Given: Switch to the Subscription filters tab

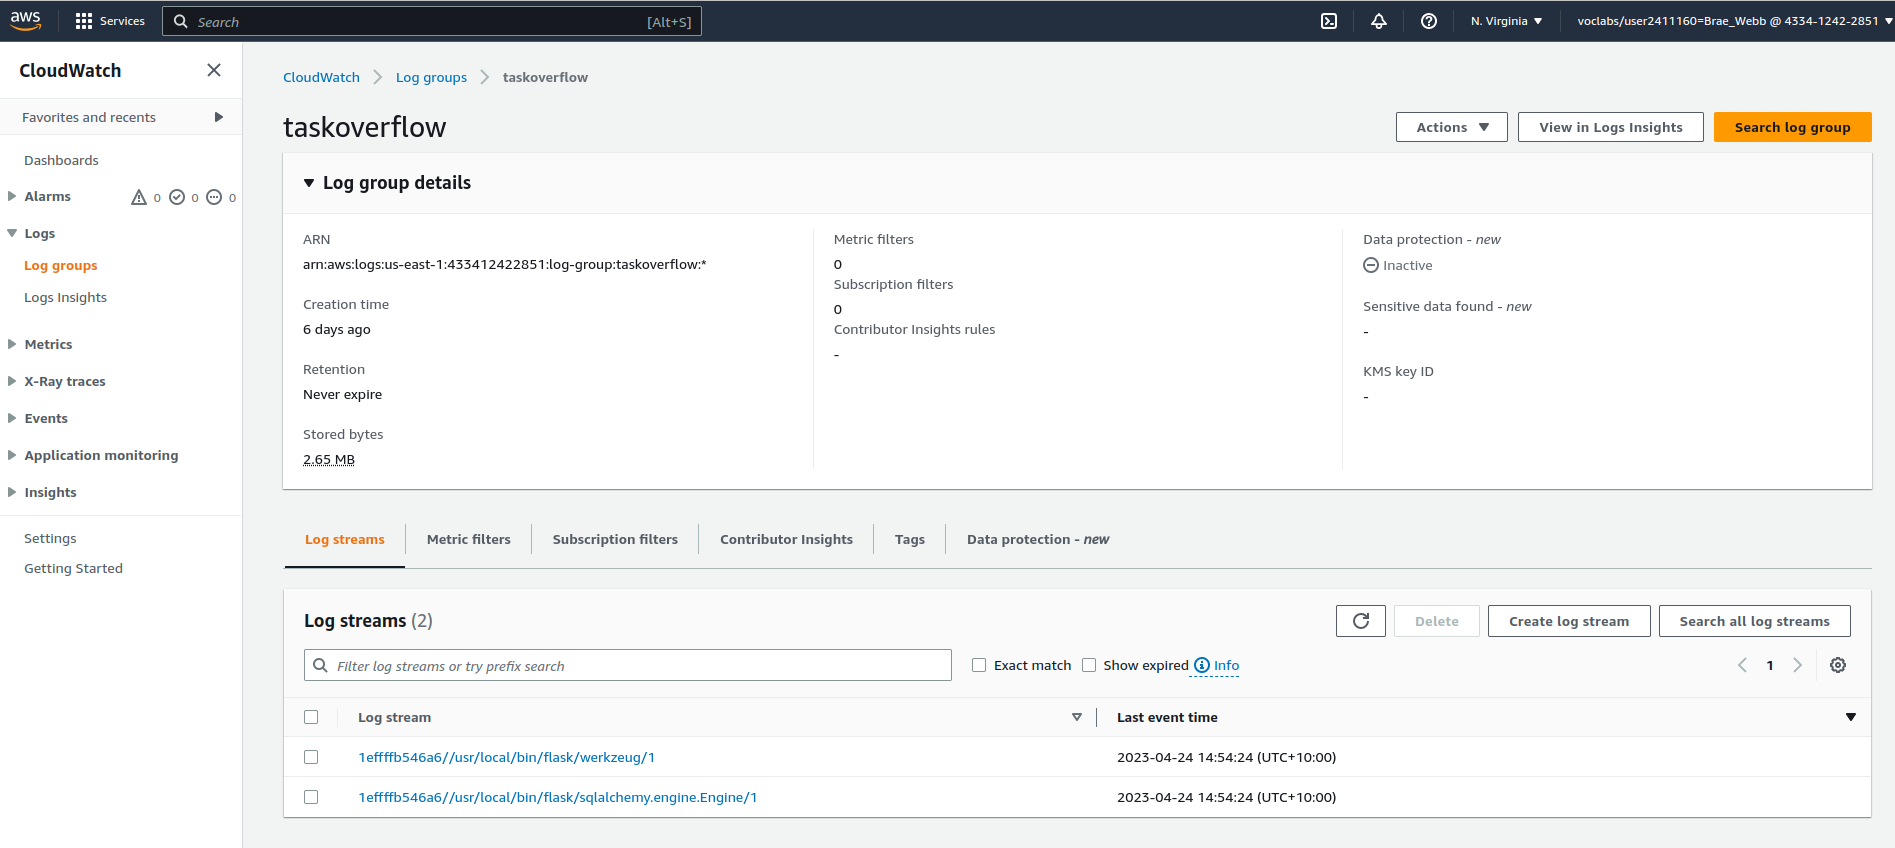Looking at the screenshot, I should 615,539.
